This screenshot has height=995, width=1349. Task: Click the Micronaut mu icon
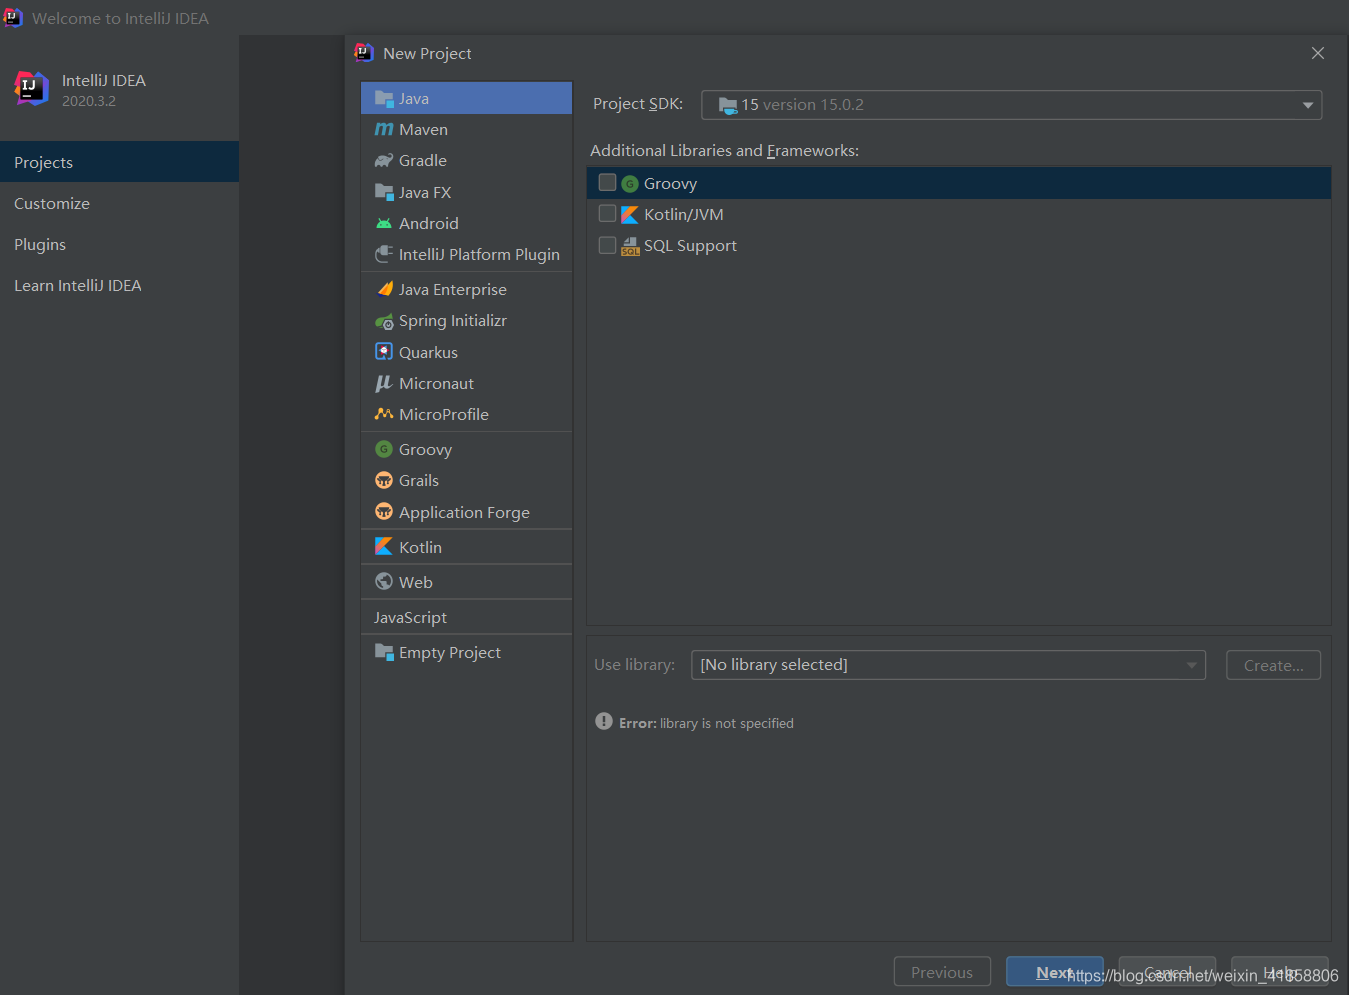[384, 383]
